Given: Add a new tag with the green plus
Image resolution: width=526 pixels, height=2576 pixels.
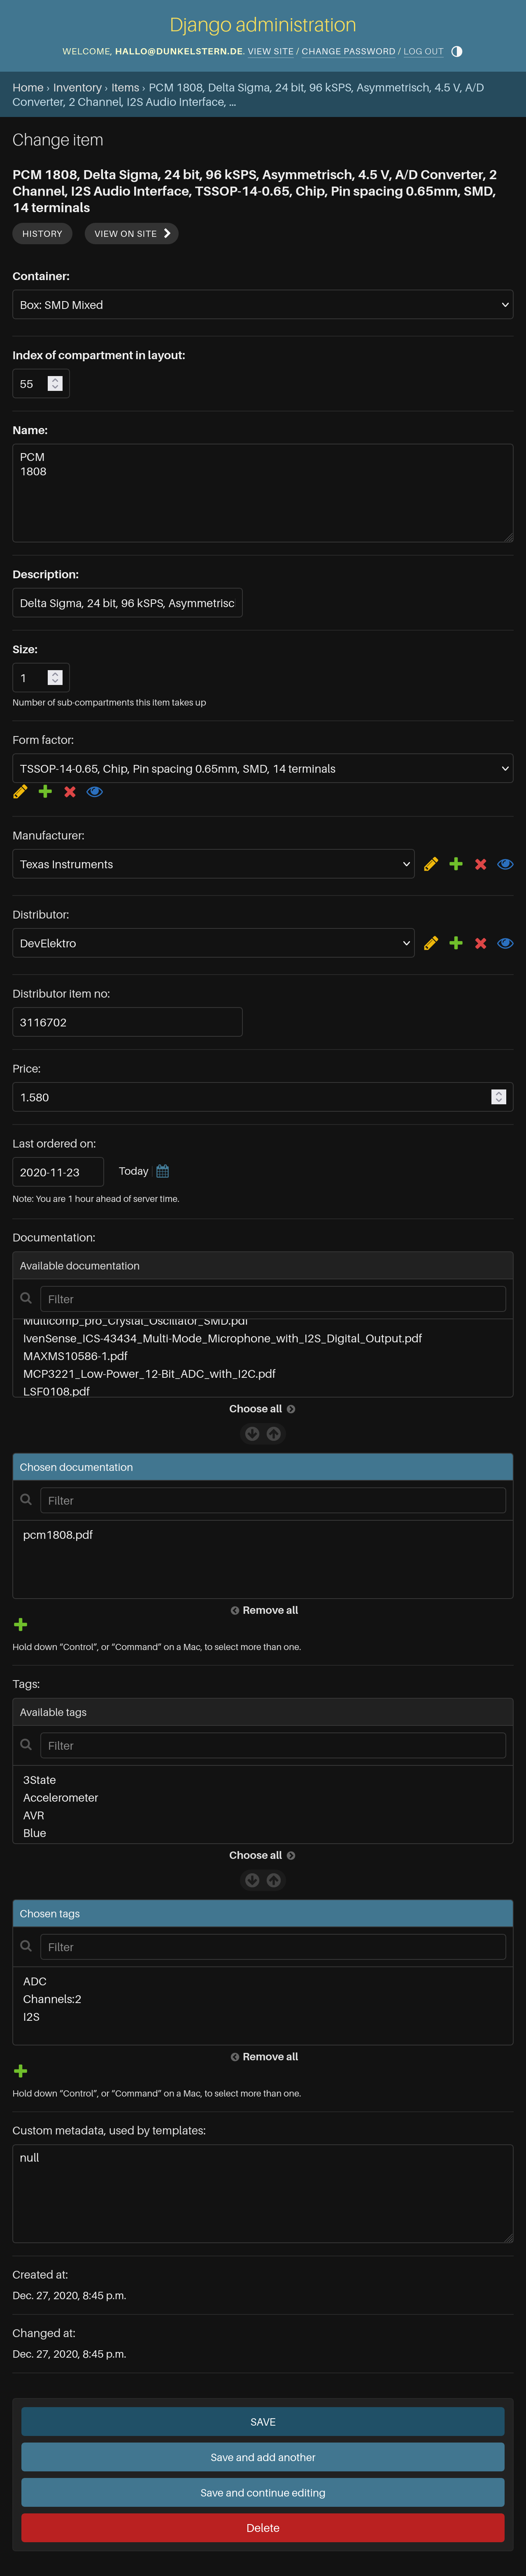Looking at the screenshot, I should [x=21, y=2071].
